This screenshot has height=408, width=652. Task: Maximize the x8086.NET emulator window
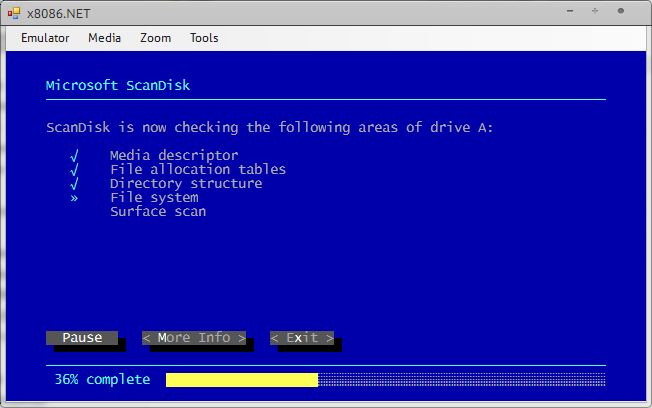tap(595, 11)
